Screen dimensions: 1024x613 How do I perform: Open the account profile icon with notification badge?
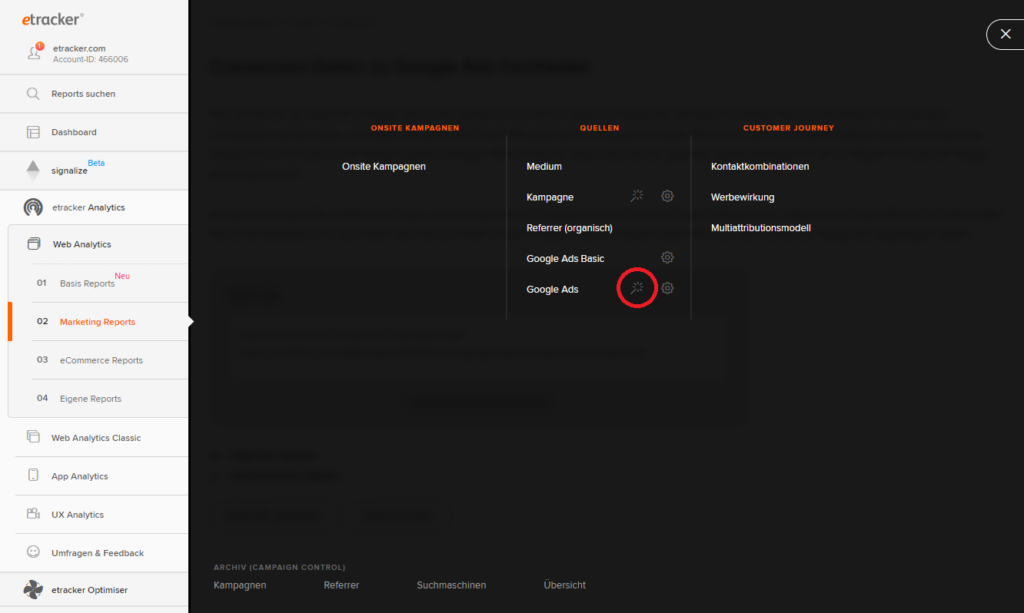35,52
